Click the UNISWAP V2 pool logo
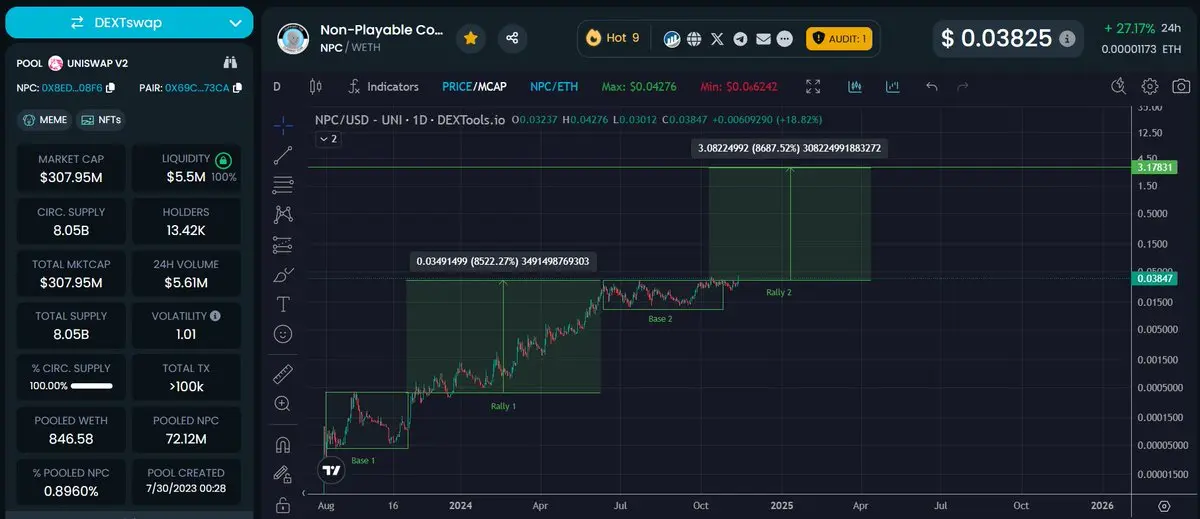The image size is (1200, 519). click(x=56, y=62)
